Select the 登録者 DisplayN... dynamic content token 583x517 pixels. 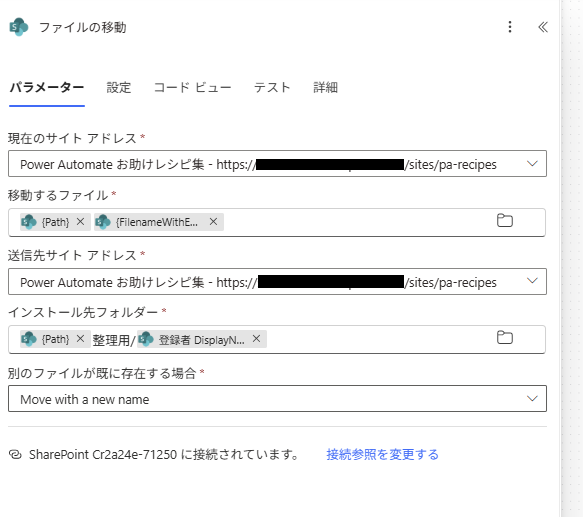point(201,339)
